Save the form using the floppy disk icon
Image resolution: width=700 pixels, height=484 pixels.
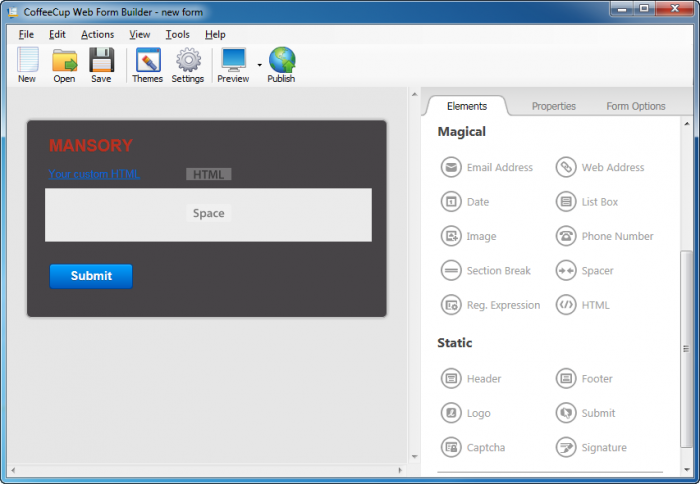pyautogui.click(x=101, y=65)
